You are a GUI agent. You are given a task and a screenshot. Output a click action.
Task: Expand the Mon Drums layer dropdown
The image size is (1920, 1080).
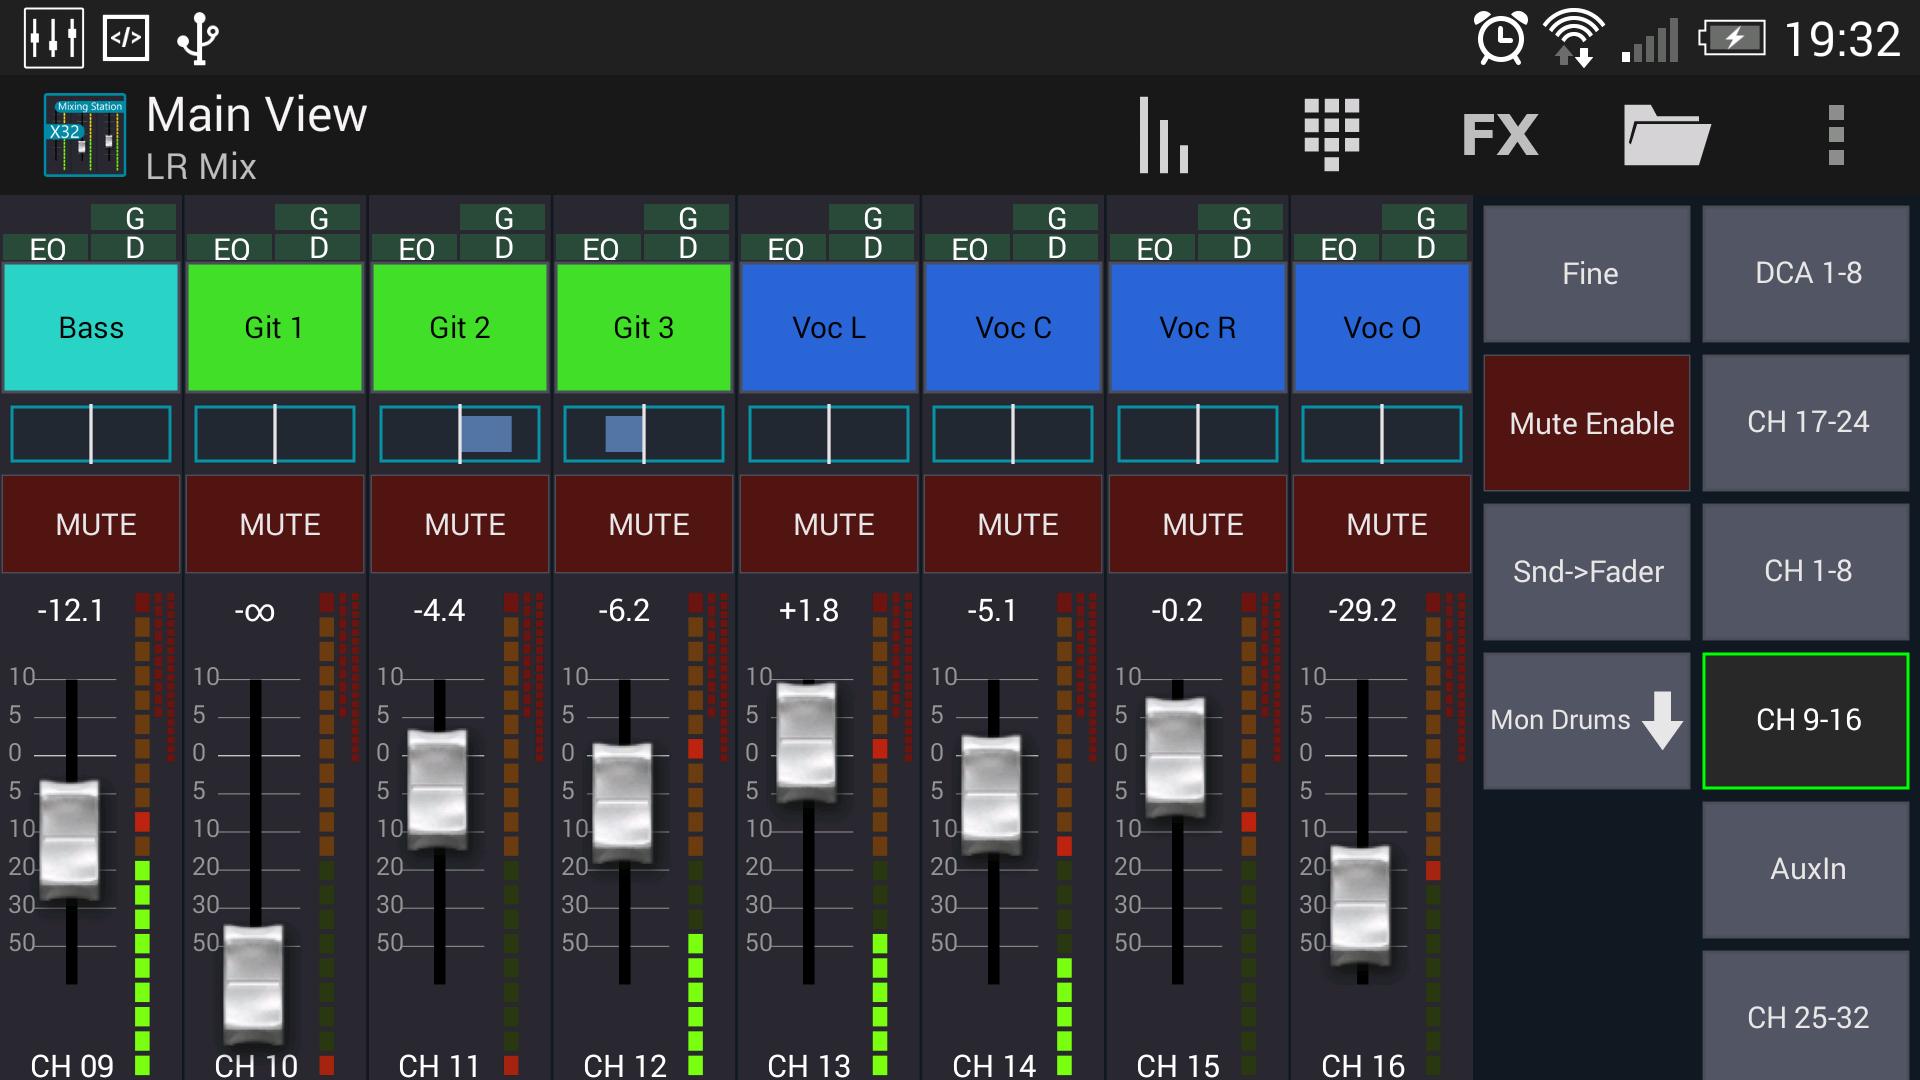[1586, 719]
